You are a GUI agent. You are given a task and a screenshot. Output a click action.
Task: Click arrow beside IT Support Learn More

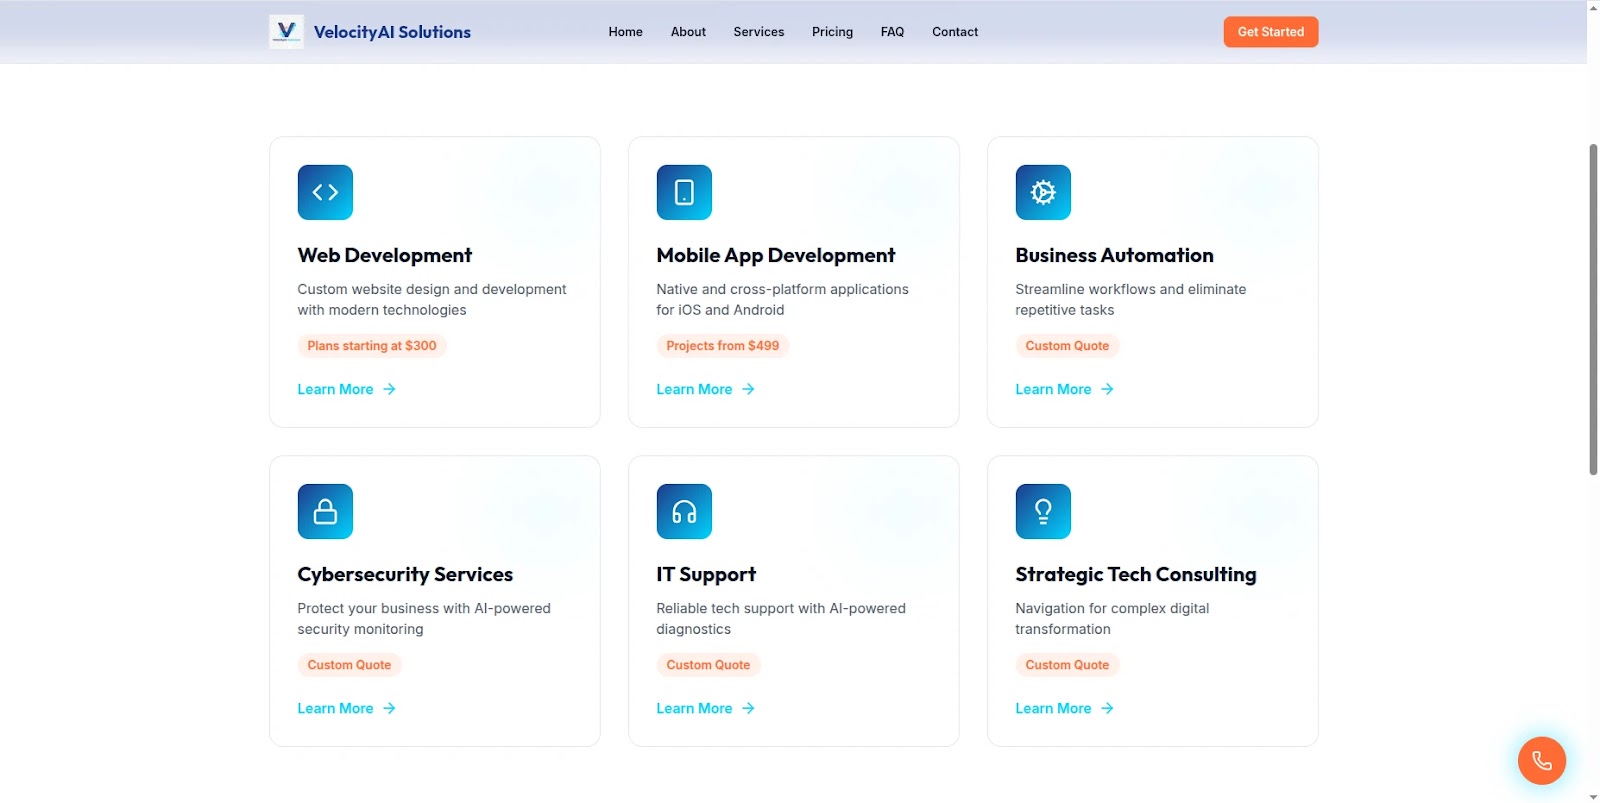click(x=749, y=708)
